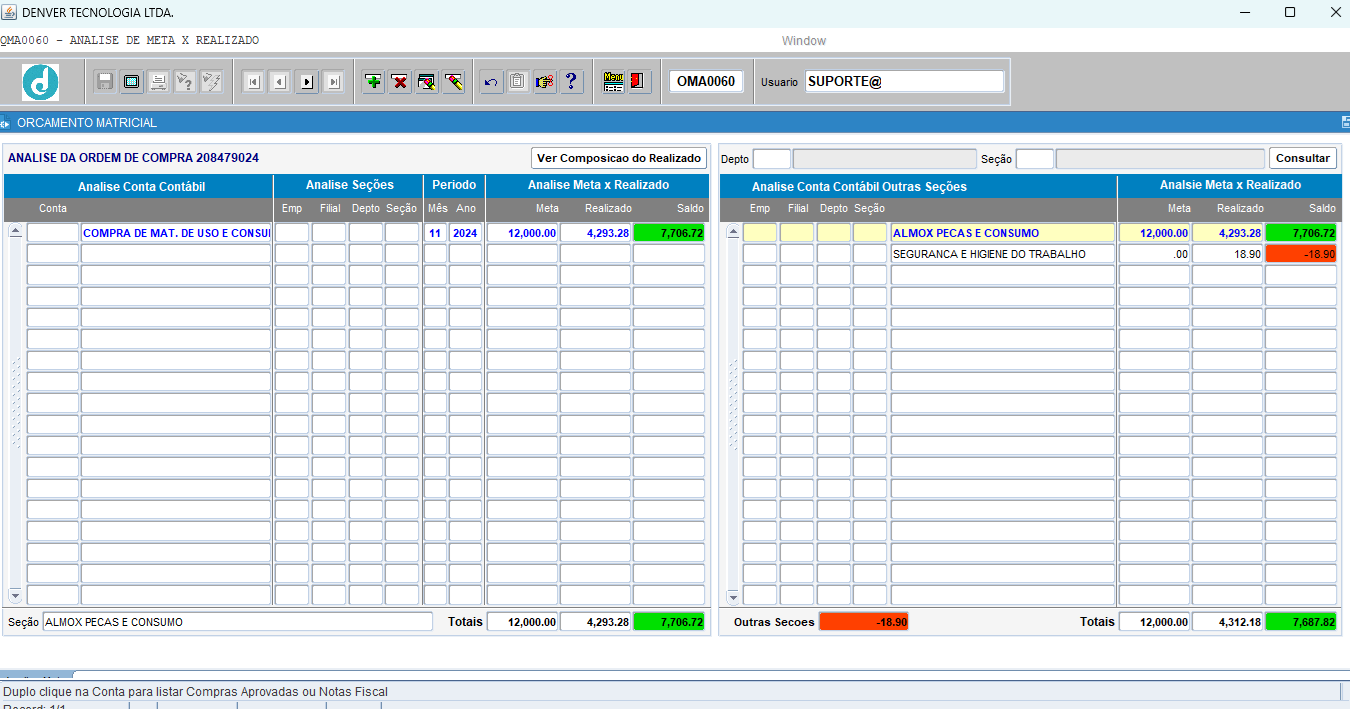Click red Saldo cell -18.90 in right grid
This screenshot has height=709, width=1350.
[1301, 254]
